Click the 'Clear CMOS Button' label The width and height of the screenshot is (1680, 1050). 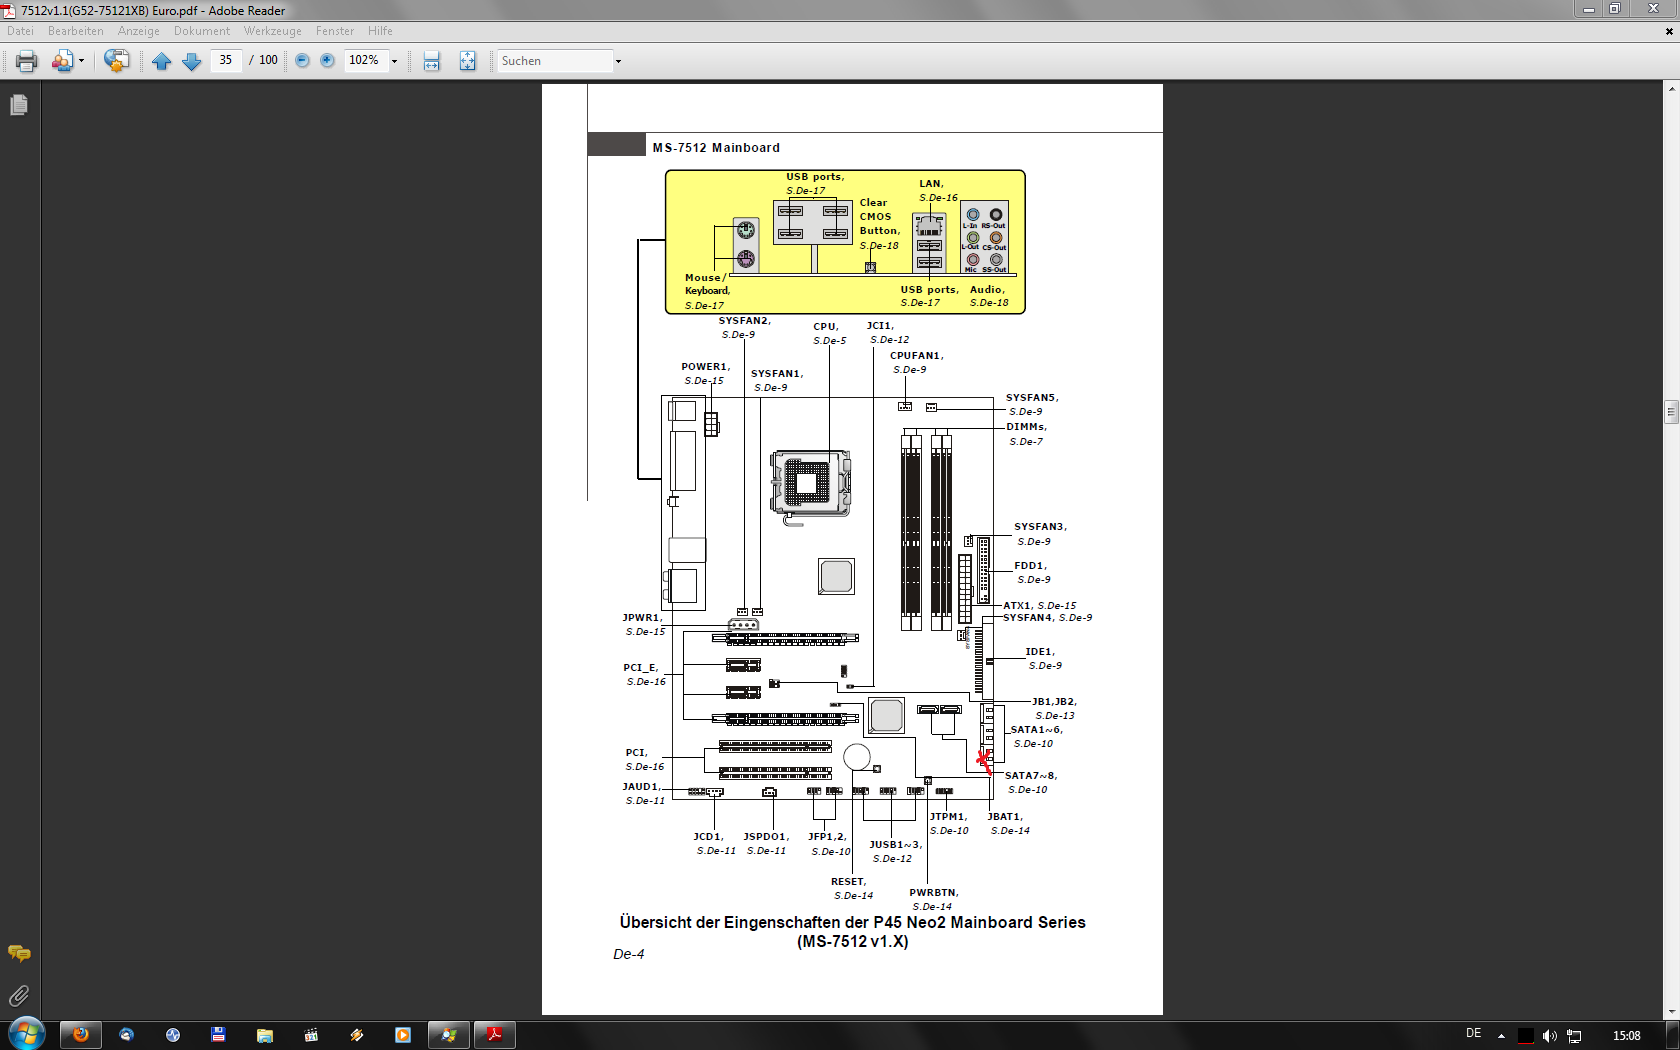click(880, 217)
